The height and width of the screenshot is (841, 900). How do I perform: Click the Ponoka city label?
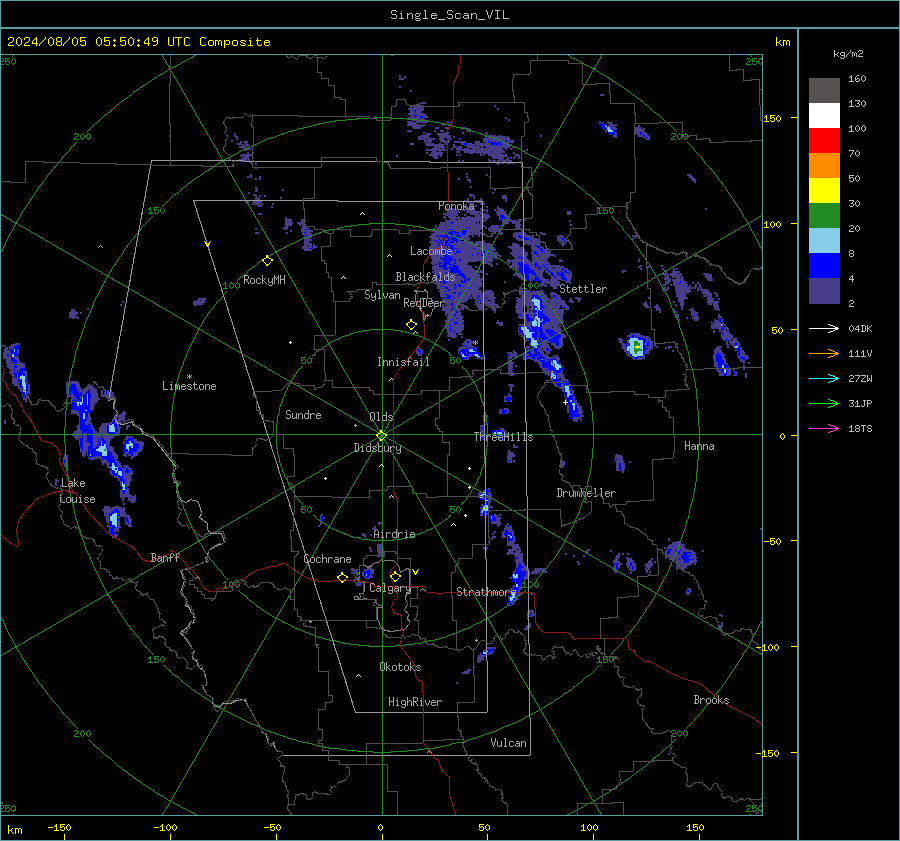[x=456, y=206]
